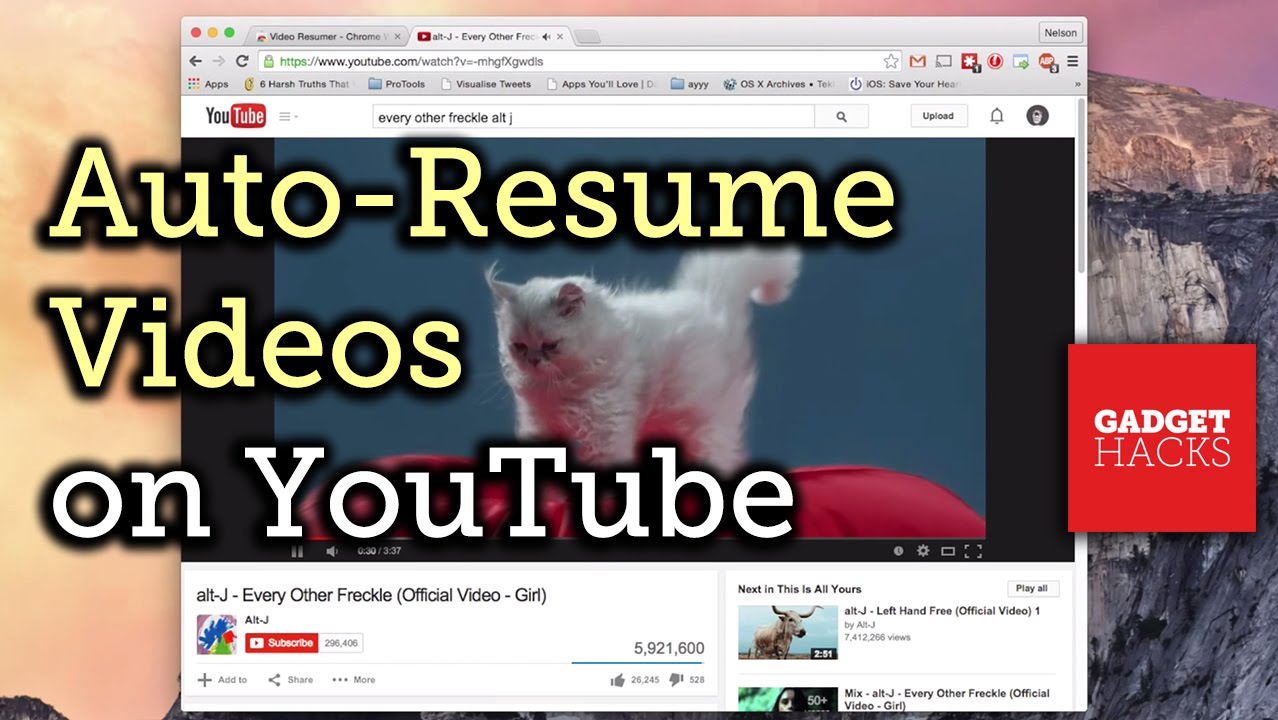The image size is (1278, 720).
Task: Go to the YouTube home logo
Action: click(235, 116)
